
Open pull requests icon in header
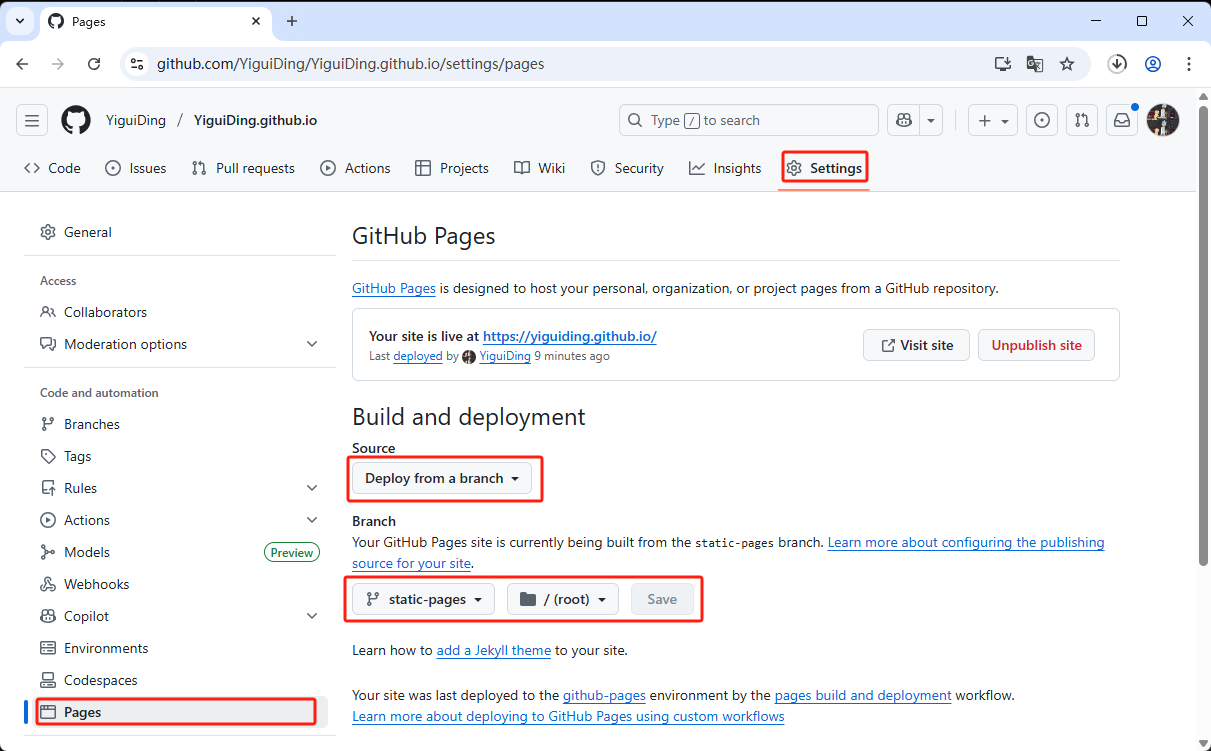1081,121
